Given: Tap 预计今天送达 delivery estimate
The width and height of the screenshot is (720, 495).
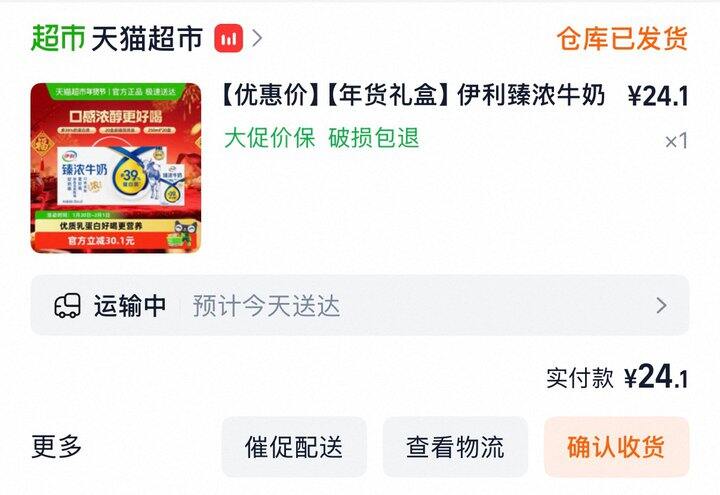Looking at the screenshot, I should pos(266,306).
